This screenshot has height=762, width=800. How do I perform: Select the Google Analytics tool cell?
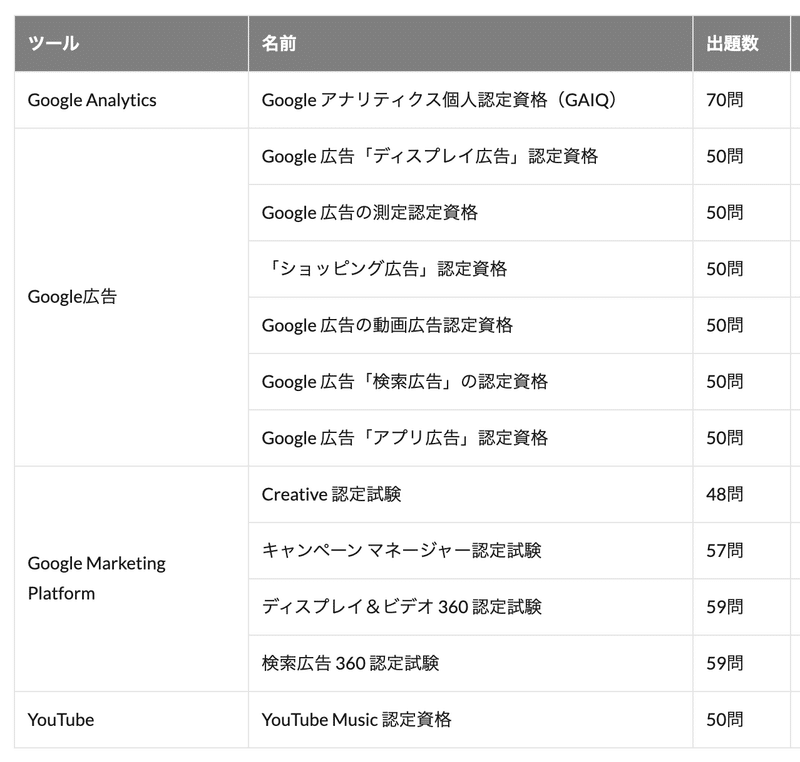coord(131,100)
